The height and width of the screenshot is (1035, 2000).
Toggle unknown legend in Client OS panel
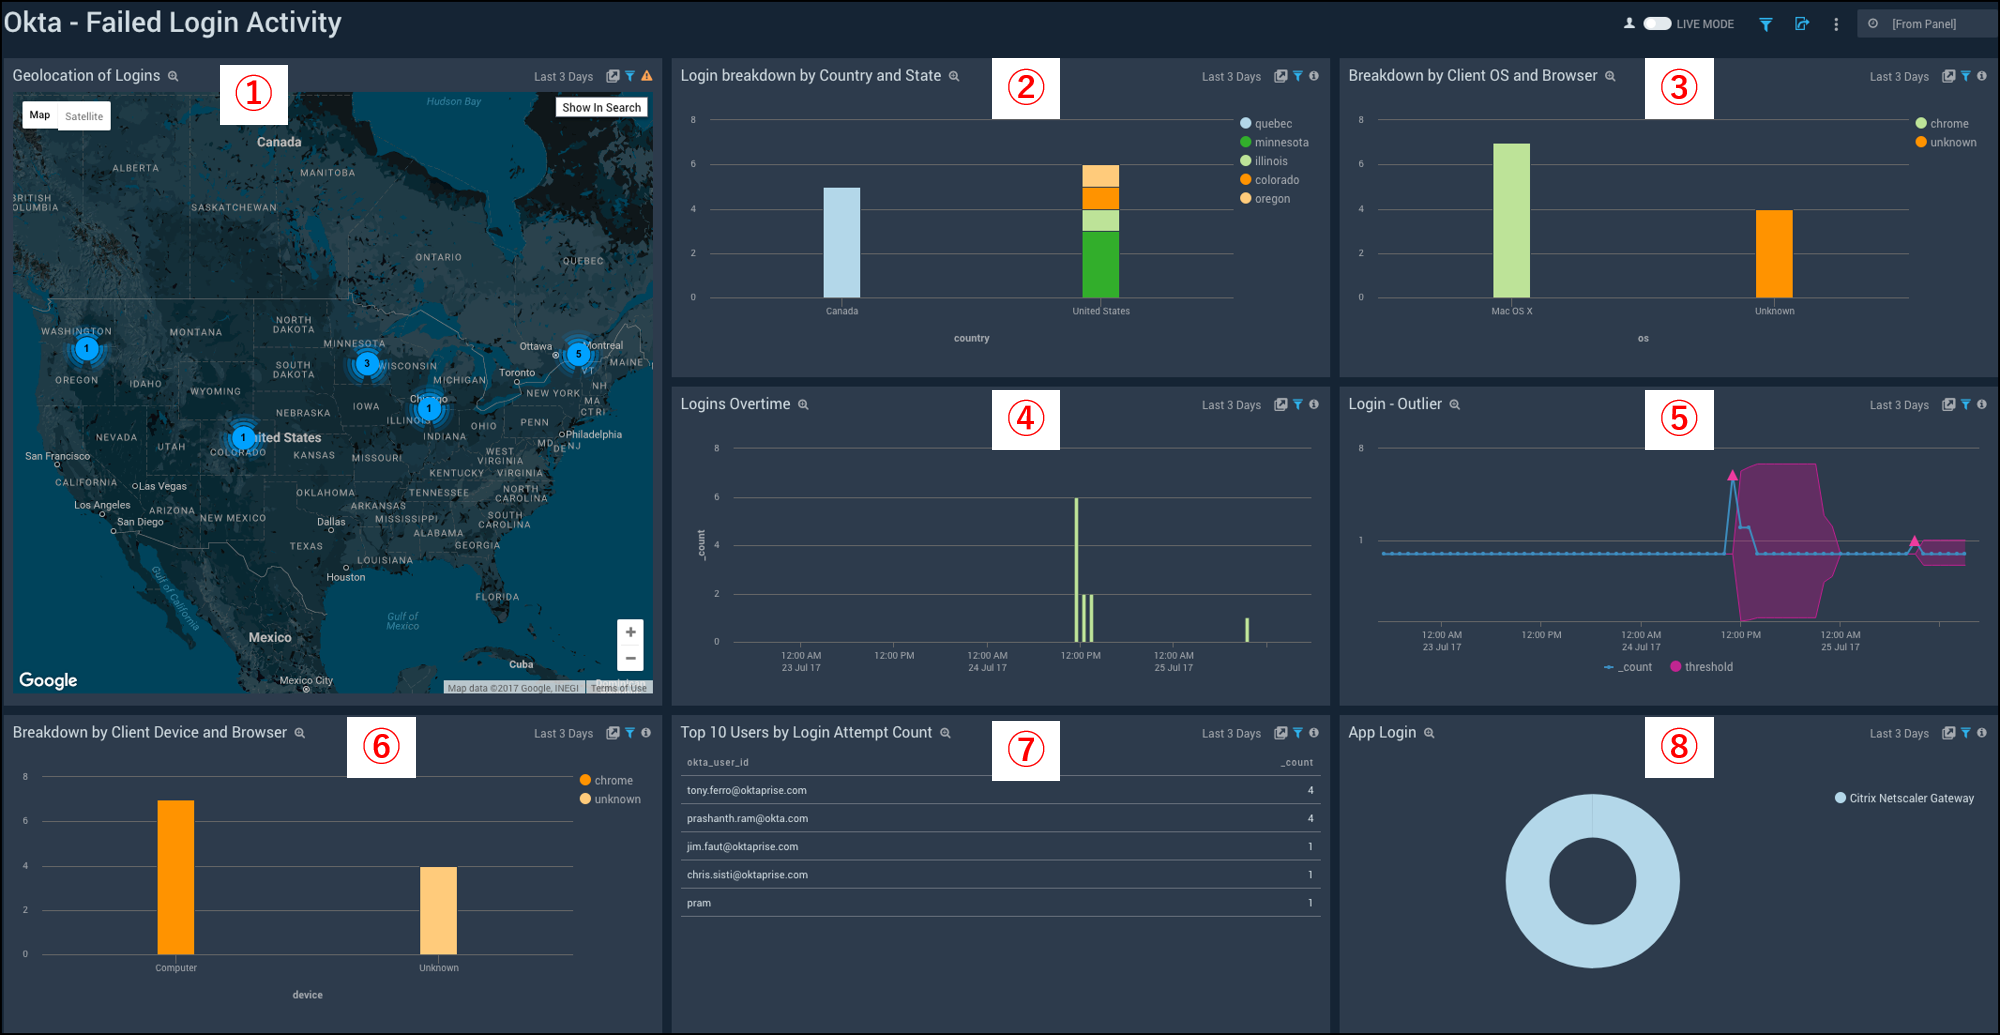point(1946,142)
